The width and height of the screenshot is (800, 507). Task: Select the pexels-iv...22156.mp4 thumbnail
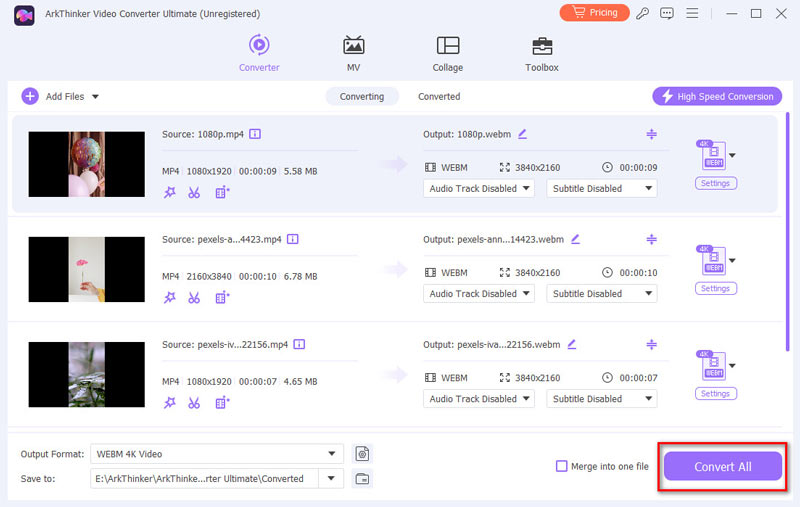tap(87, 374)
